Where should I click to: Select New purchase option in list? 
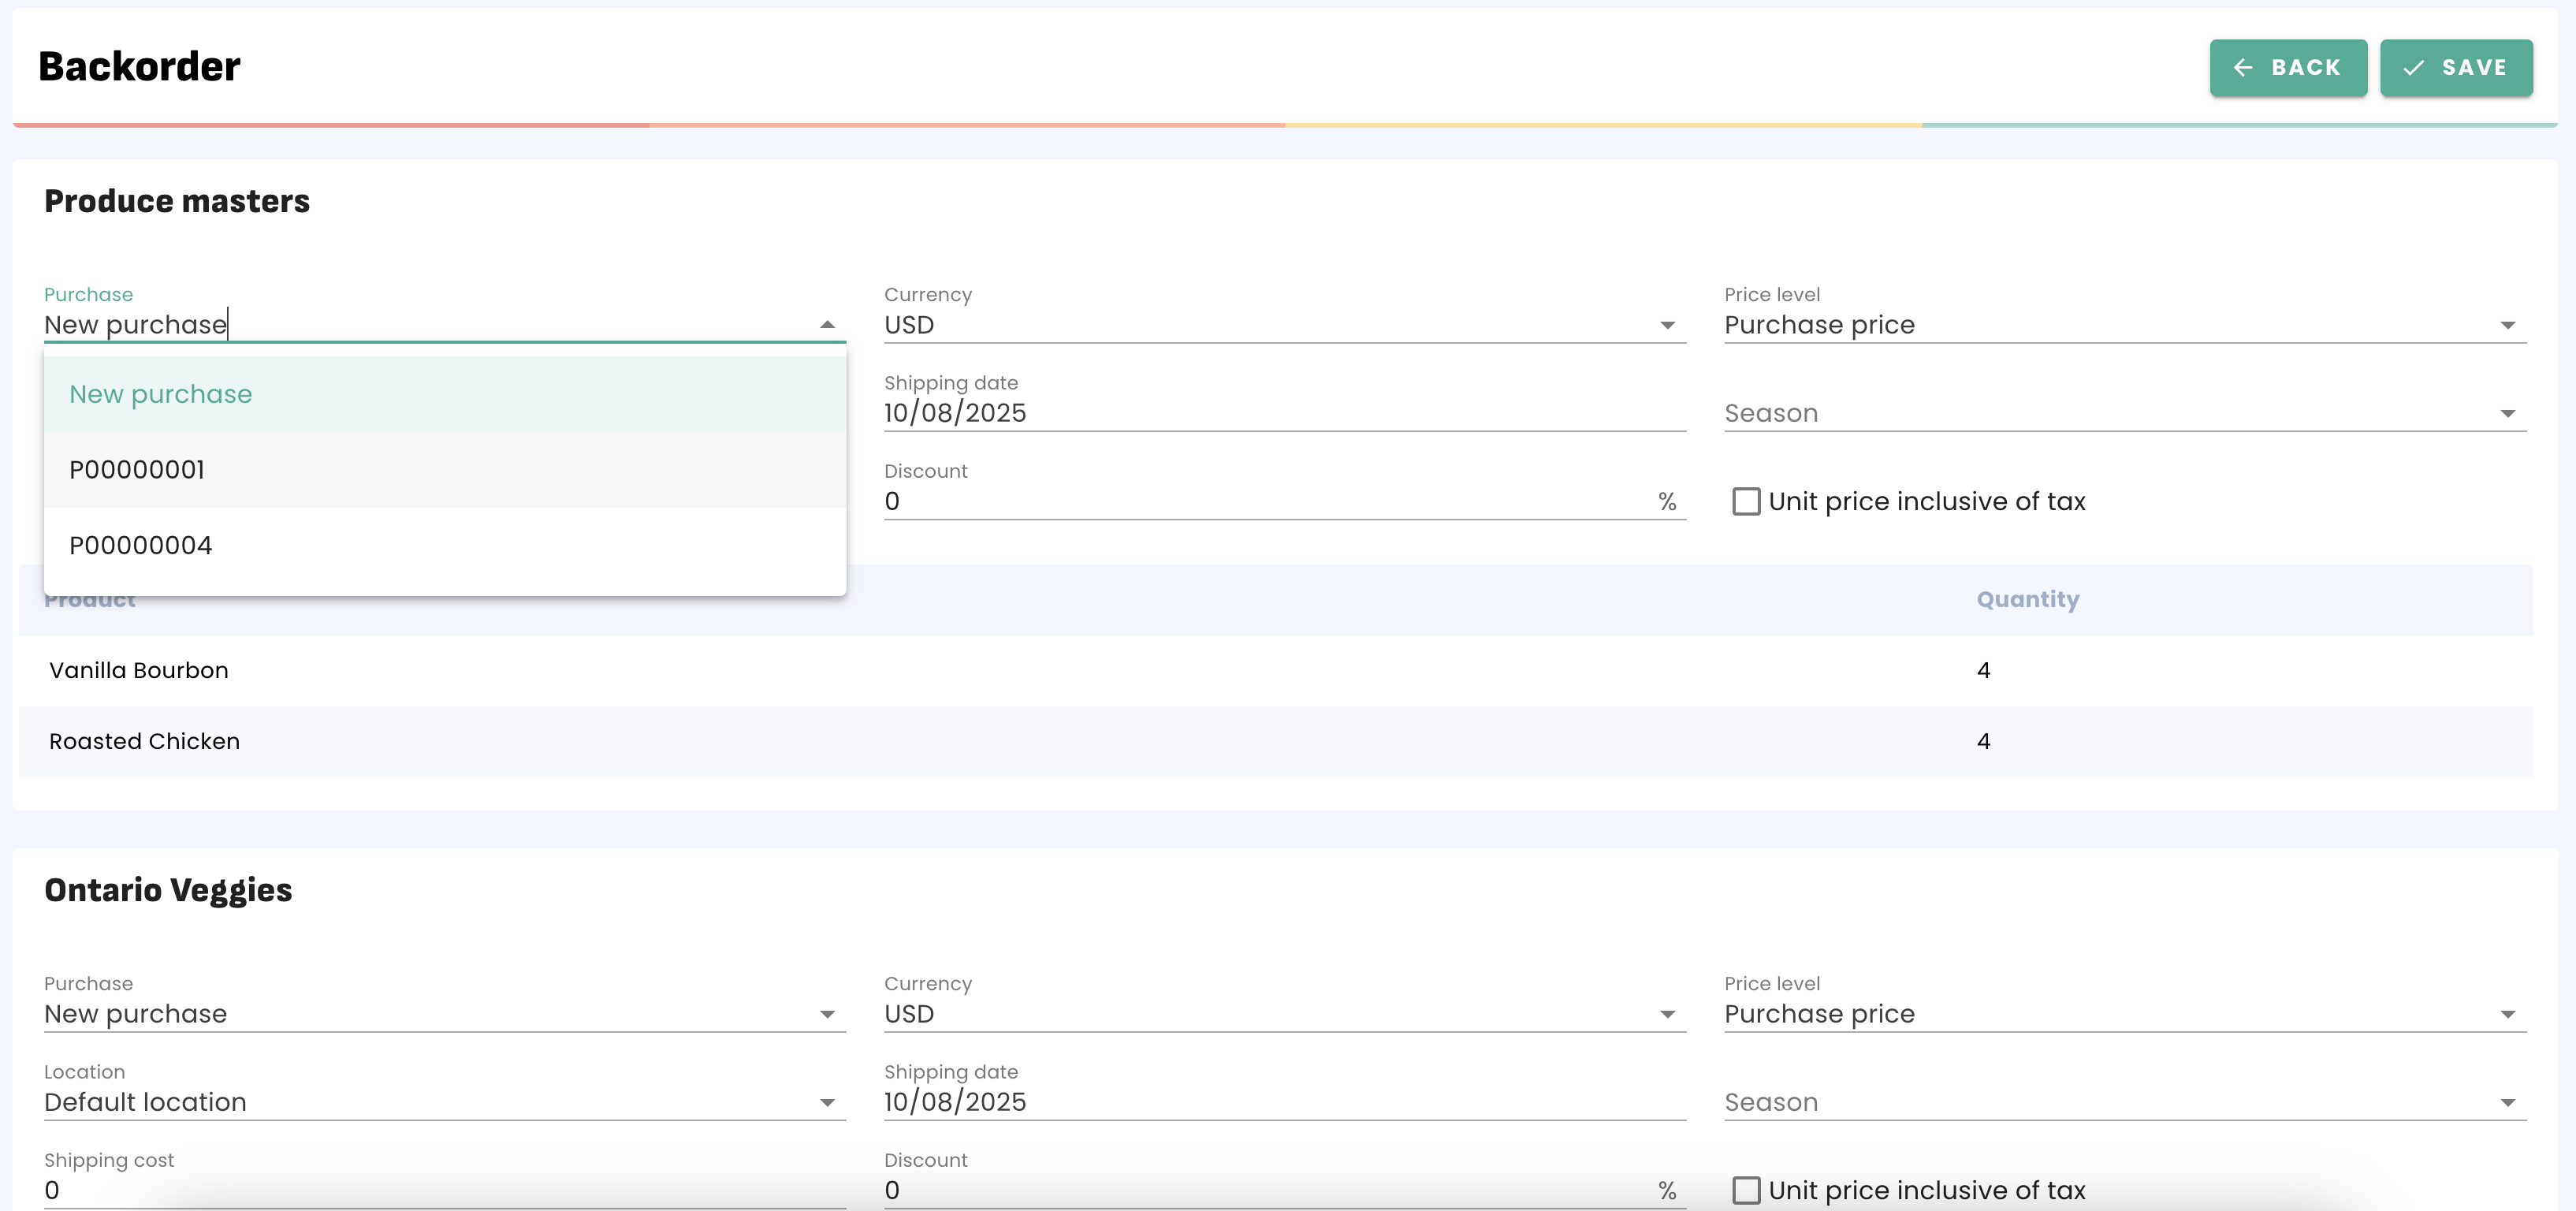(160, 394)
